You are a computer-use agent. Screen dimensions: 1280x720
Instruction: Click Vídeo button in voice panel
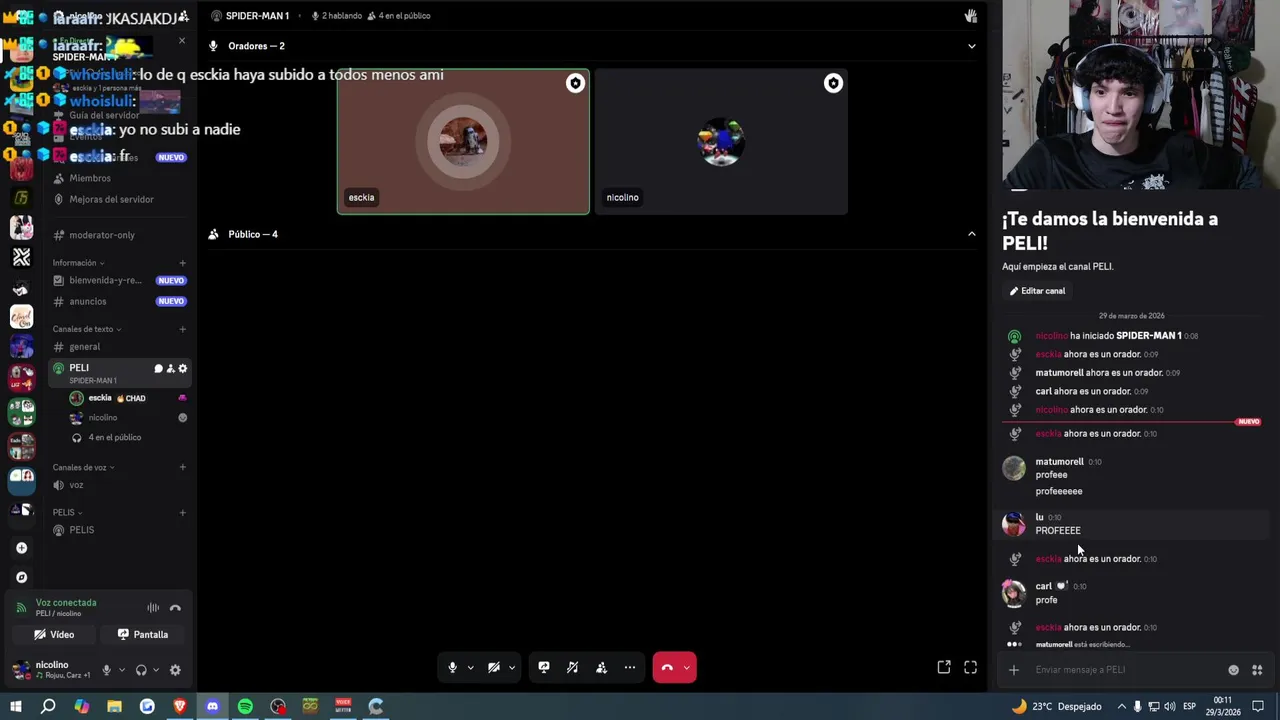[x=54, y=634]
